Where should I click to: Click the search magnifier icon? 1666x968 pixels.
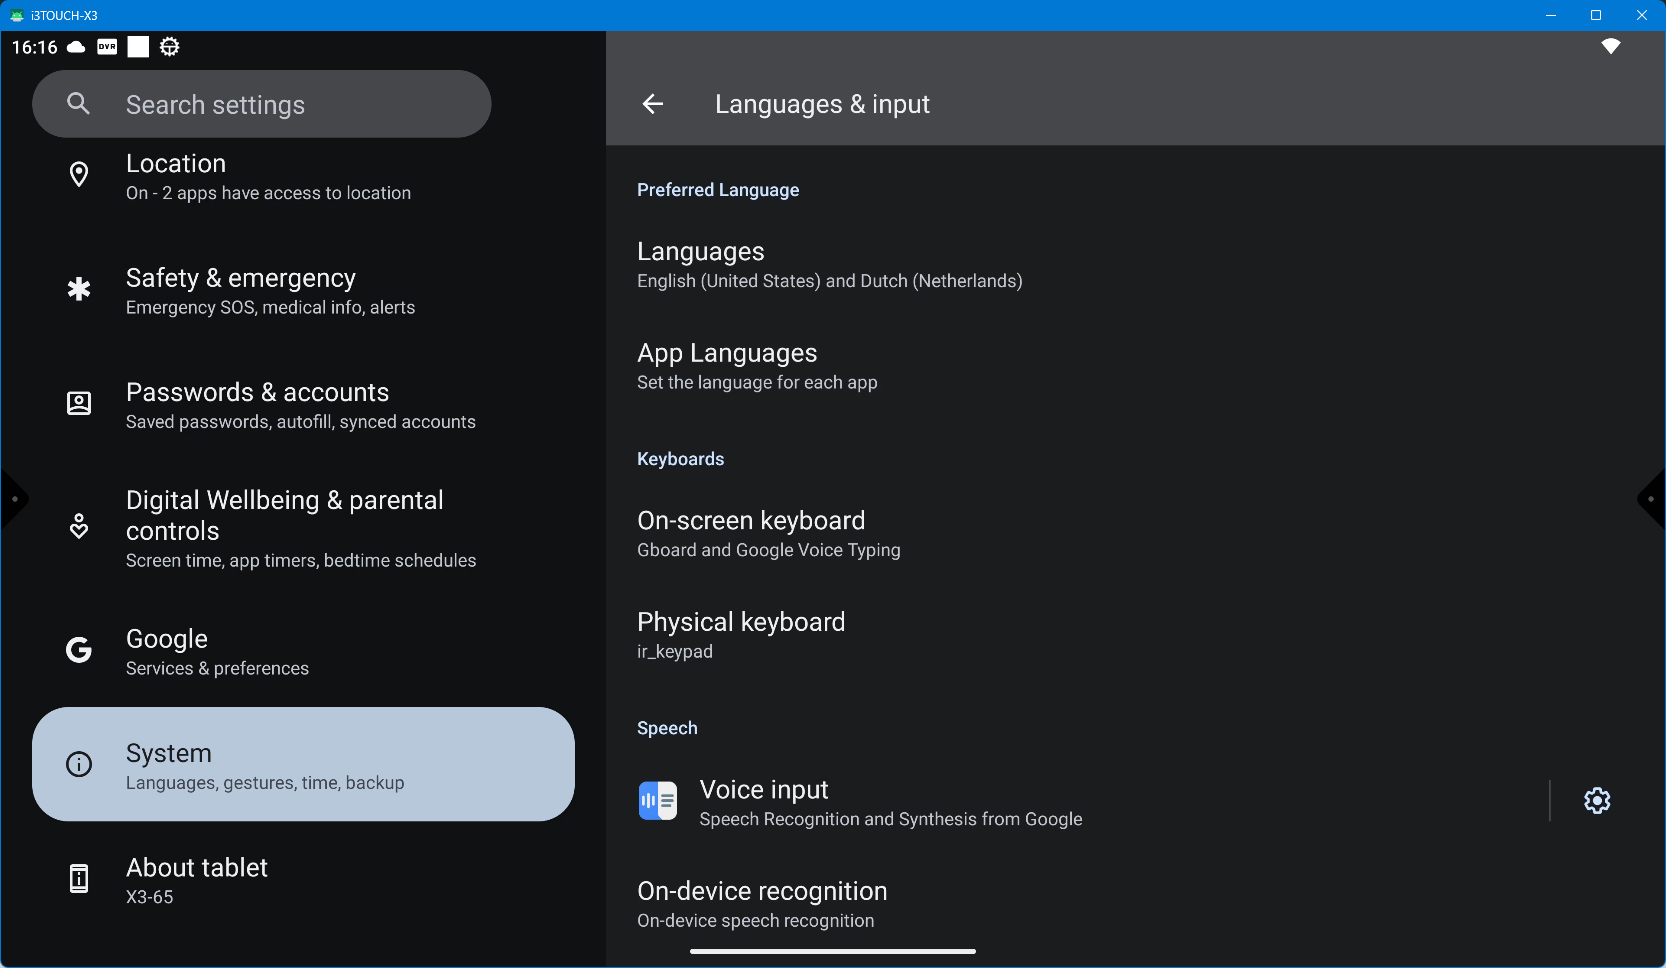point(79,104)
